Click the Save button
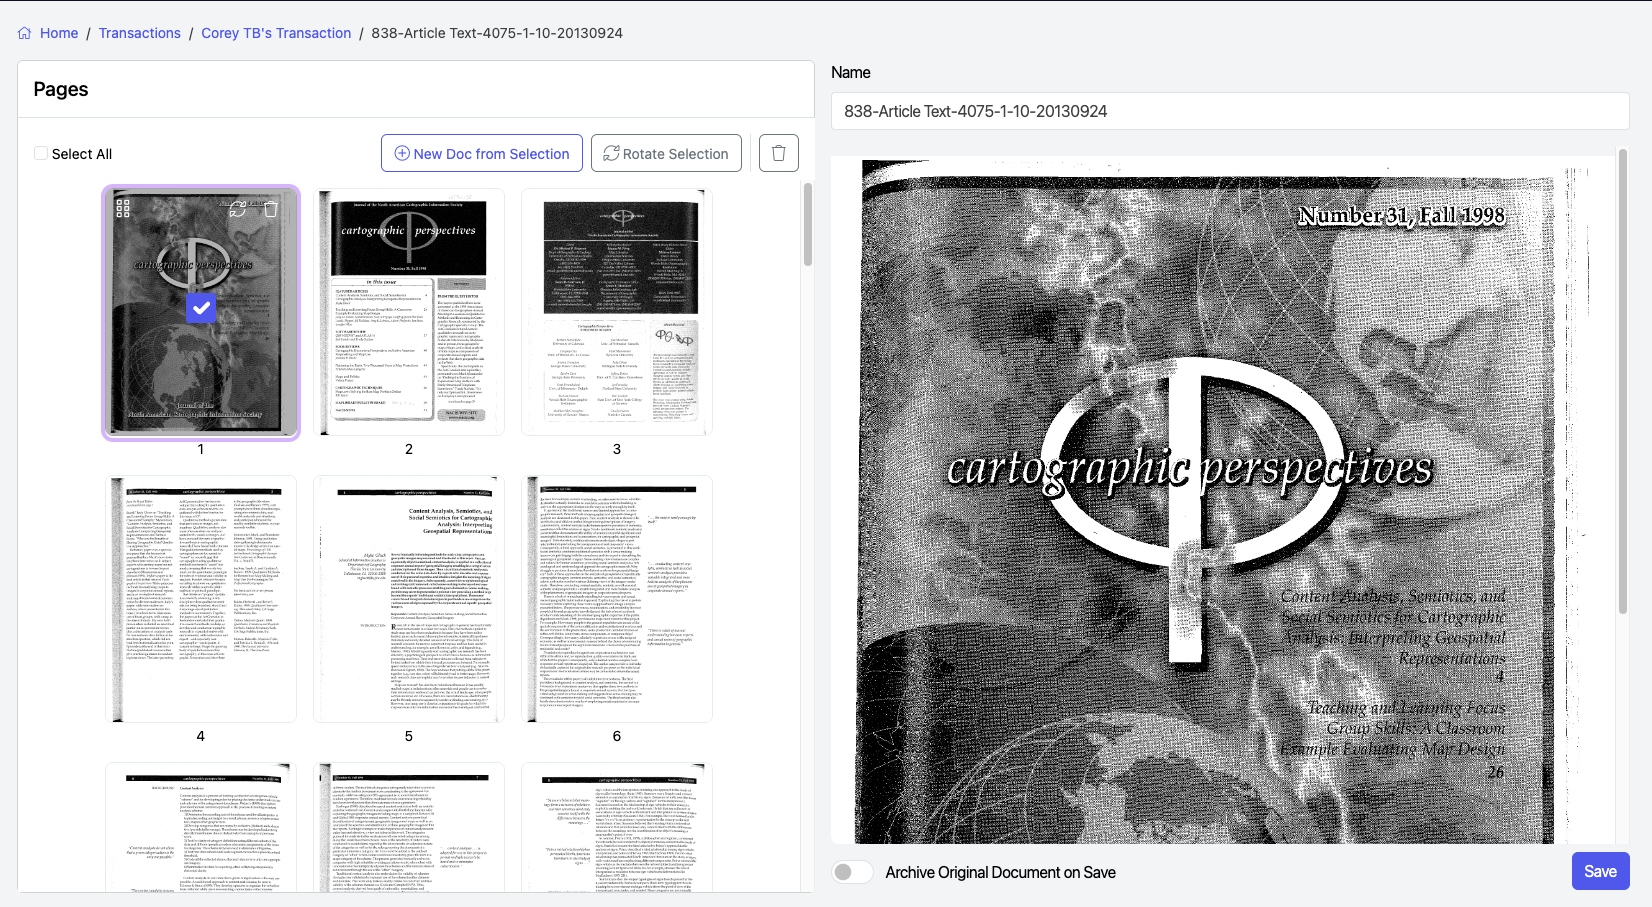The image size is (1652, 907). (1600, 871)
